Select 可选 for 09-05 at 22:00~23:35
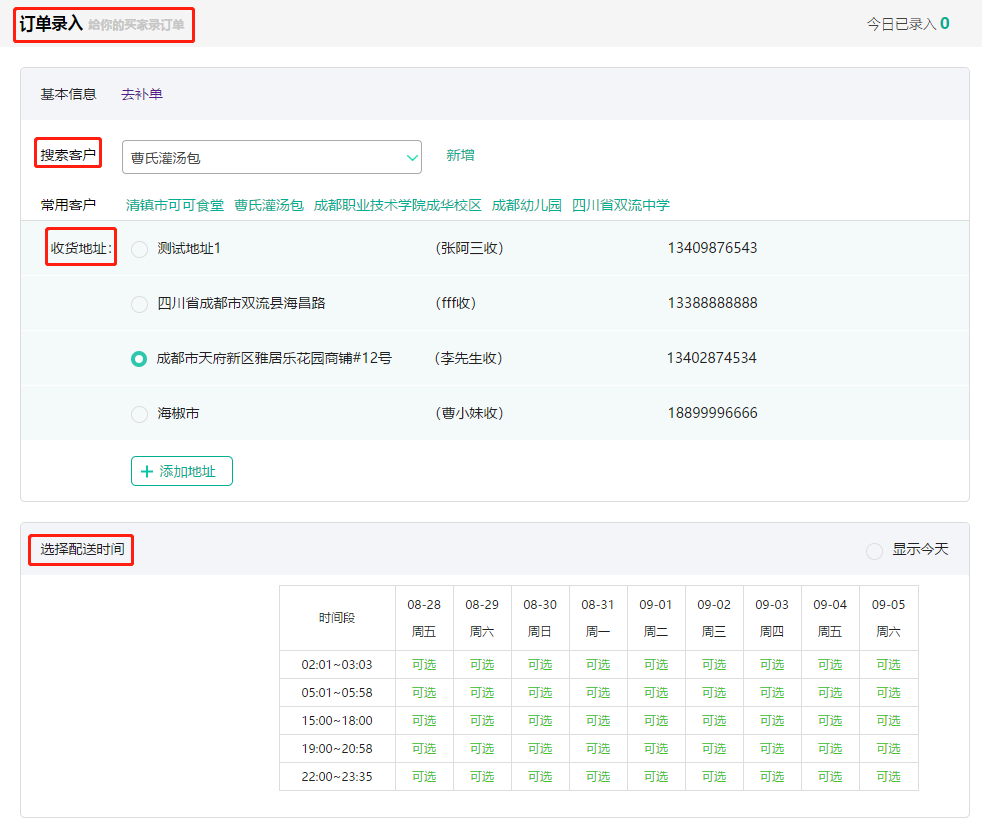Image resolution: width=982 pixels, height=830 pixels. (x=888, y=776)
